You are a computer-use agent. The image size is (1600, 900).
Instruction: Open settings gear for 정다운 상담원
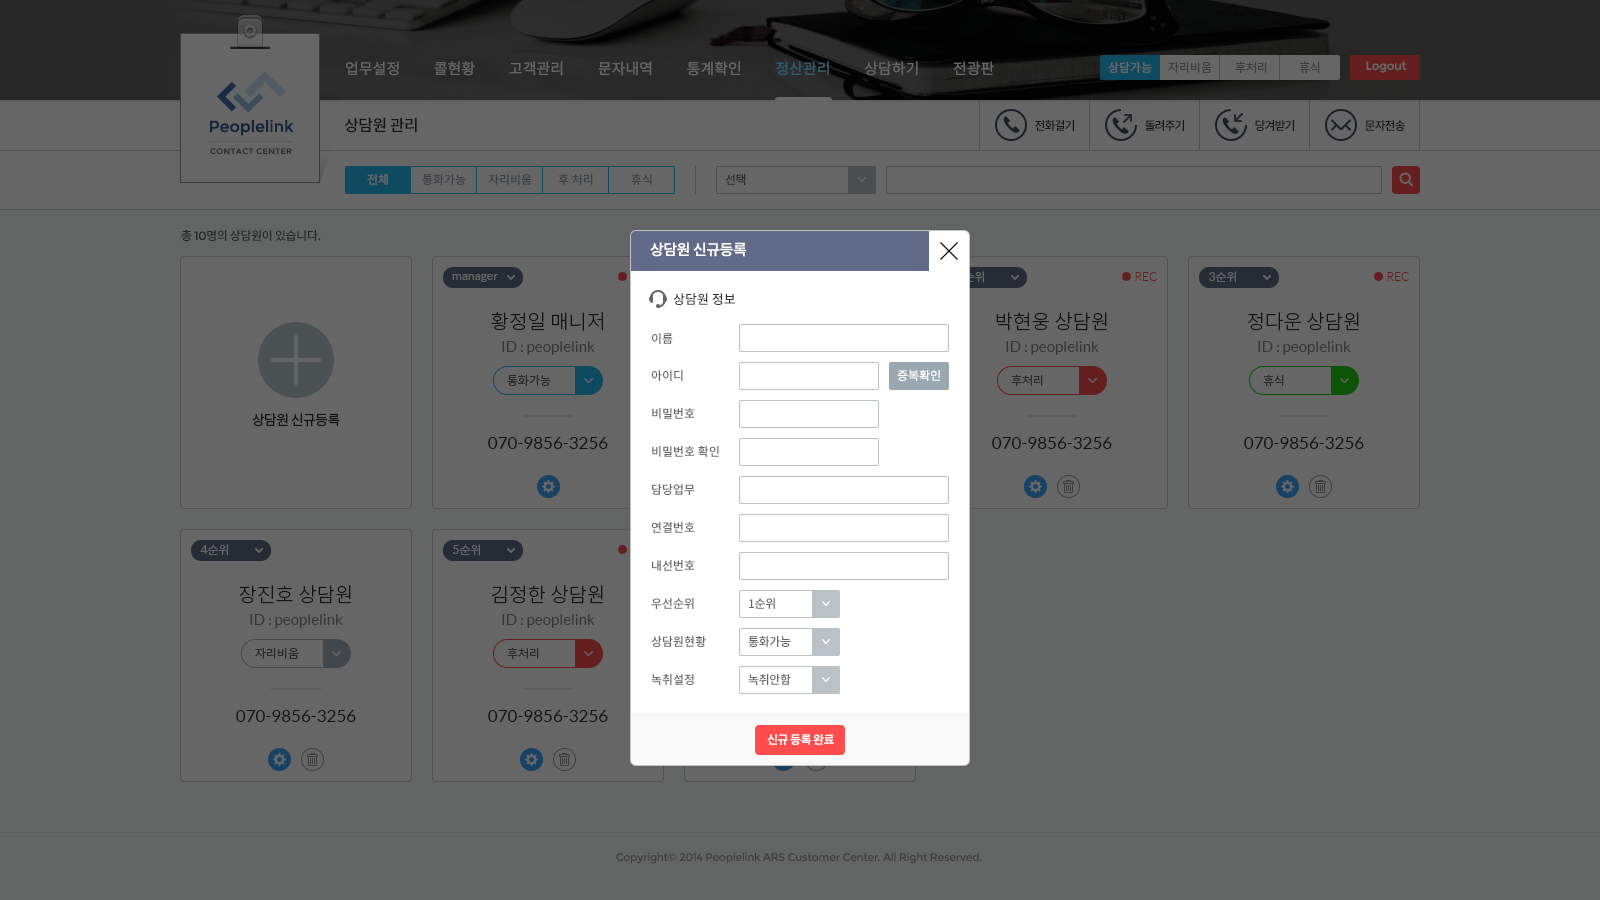[x=1287, y=487]
